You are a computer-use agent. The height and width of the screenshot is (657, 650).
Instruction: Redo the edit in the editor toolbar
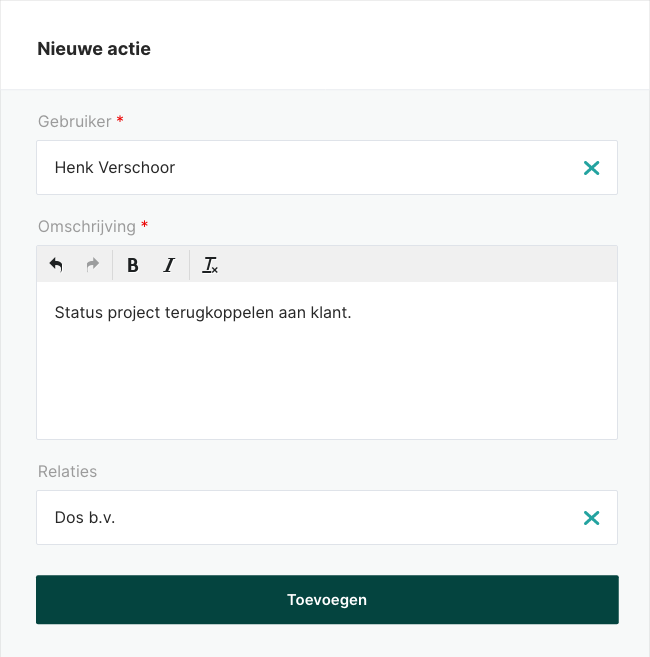click(93, 265)
